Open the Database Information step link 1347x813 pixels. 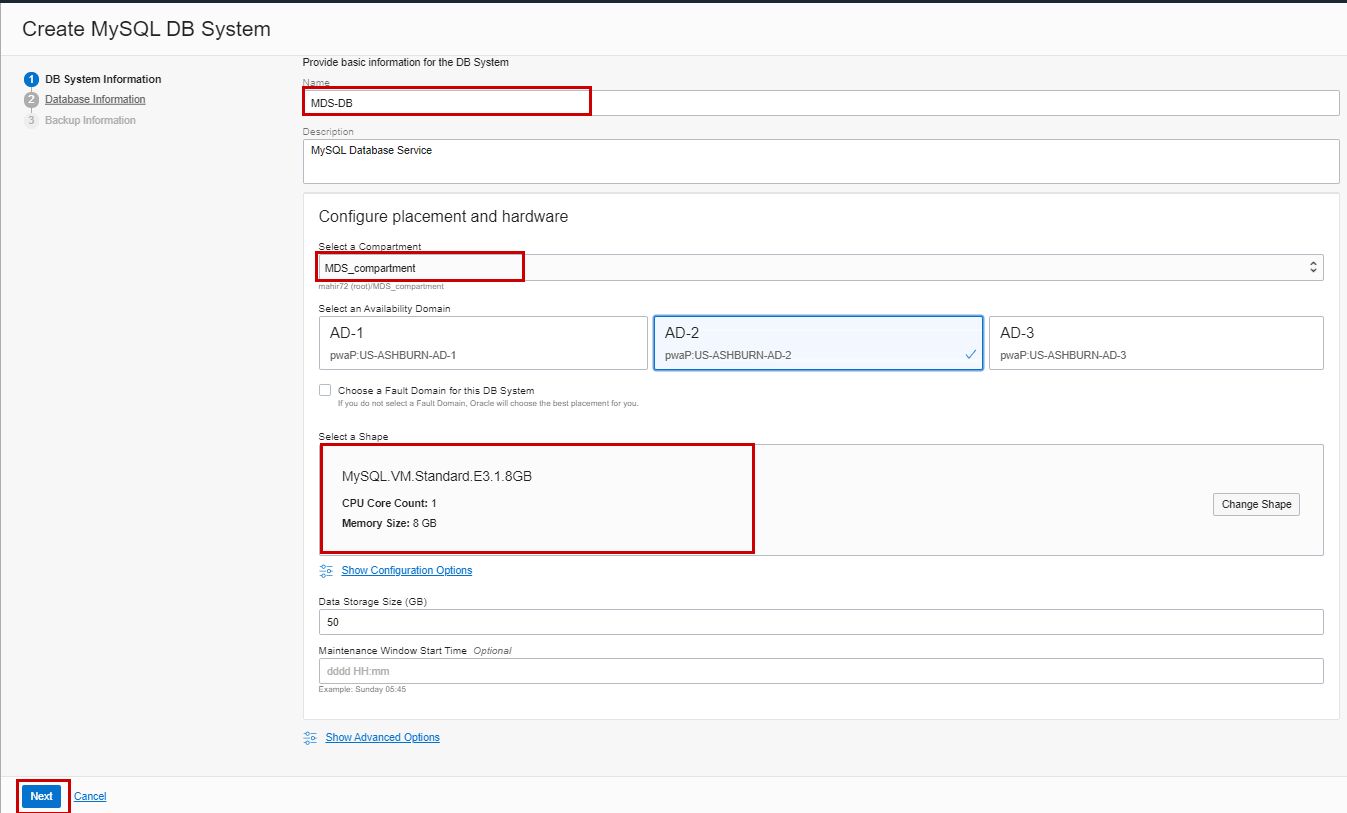[95, 99]
